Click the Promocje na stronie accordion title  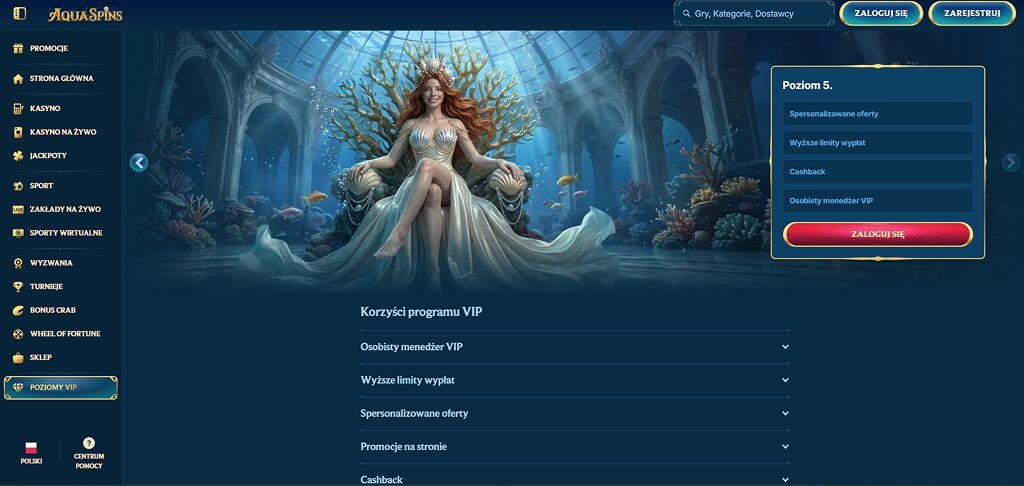(x=404, y=447)
